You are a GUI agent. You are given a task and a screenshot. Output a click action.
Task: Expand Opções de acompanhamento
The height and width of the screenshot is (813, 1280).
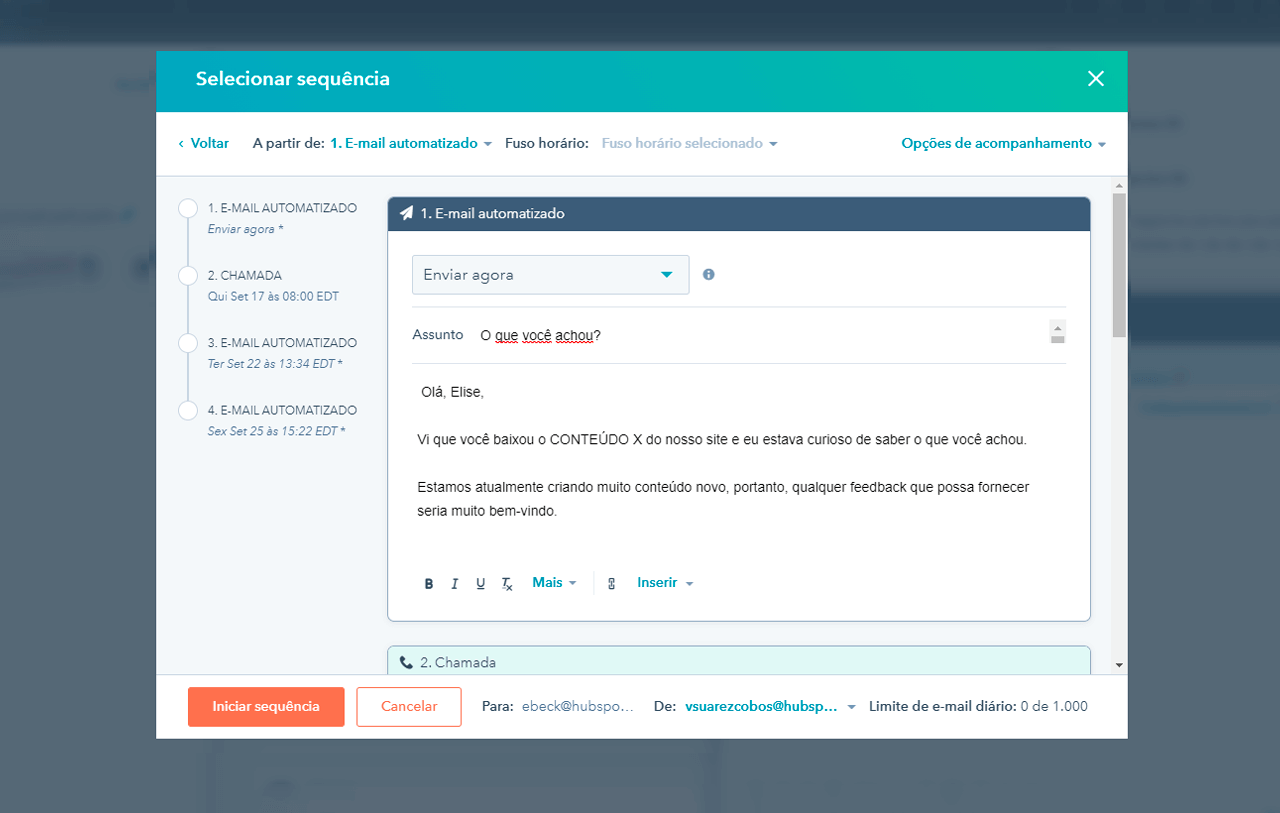(1003, 143)
